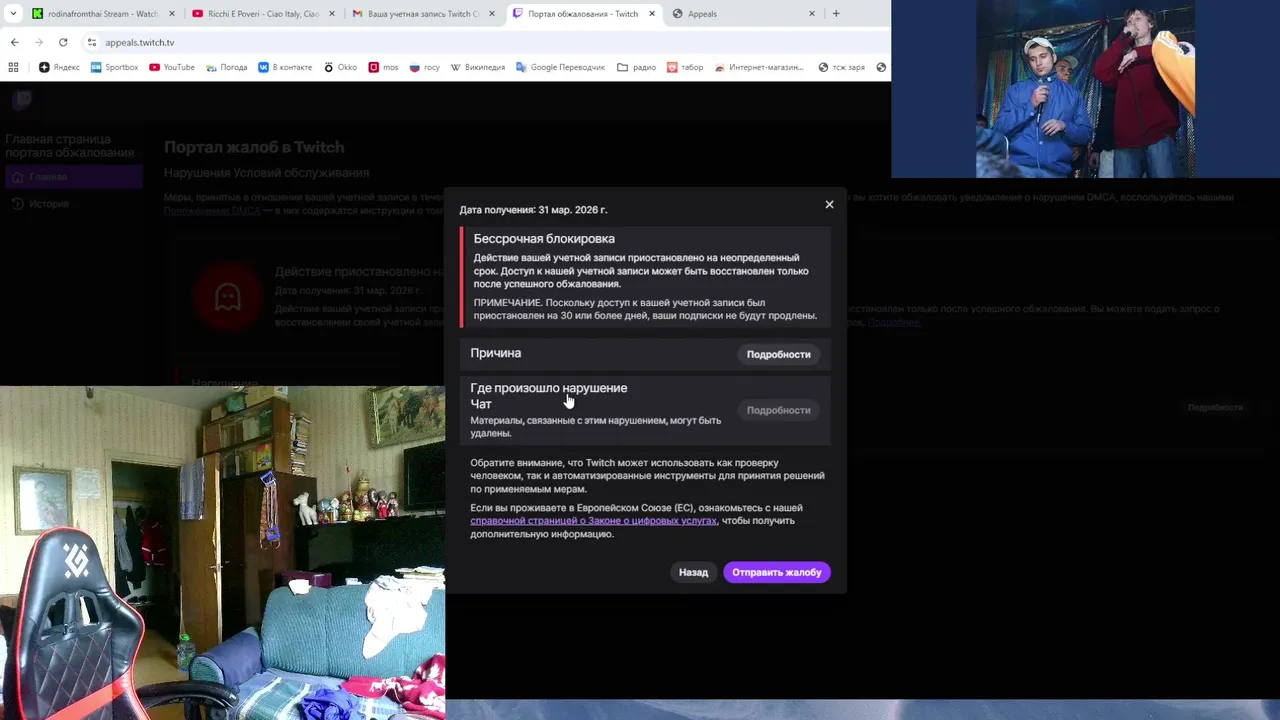Click the Портал жалоб в Twitch heading

(254, 147)
